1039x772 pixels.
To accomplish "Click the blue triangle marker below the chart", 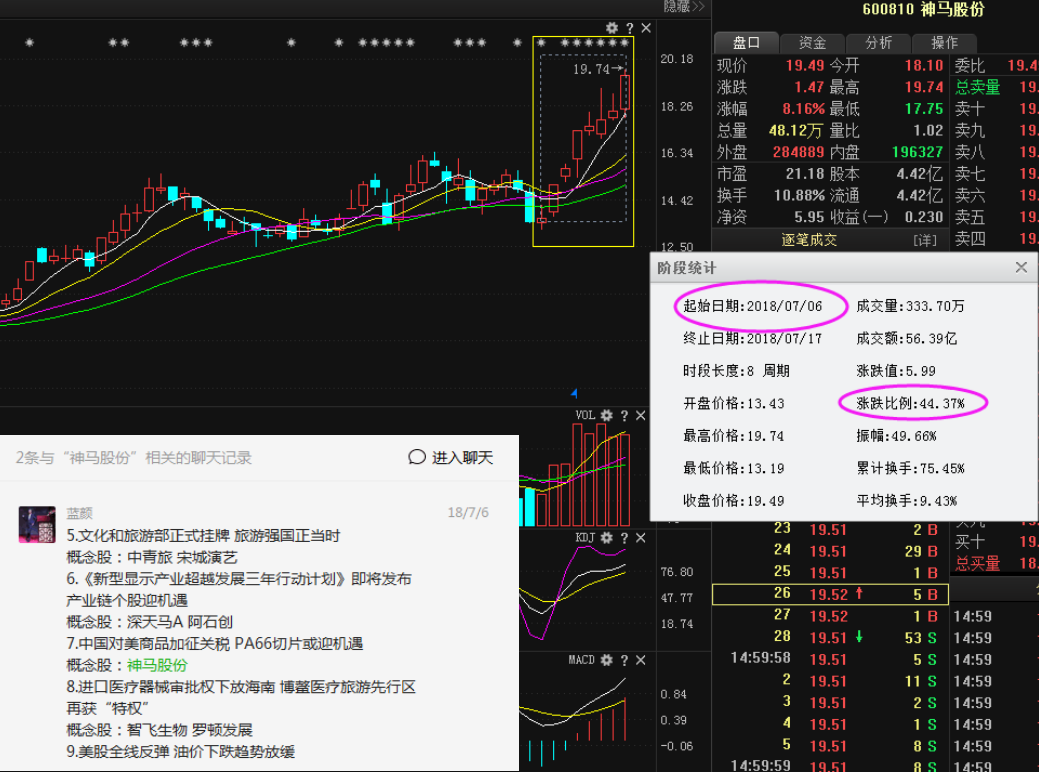I will [574, 393].
